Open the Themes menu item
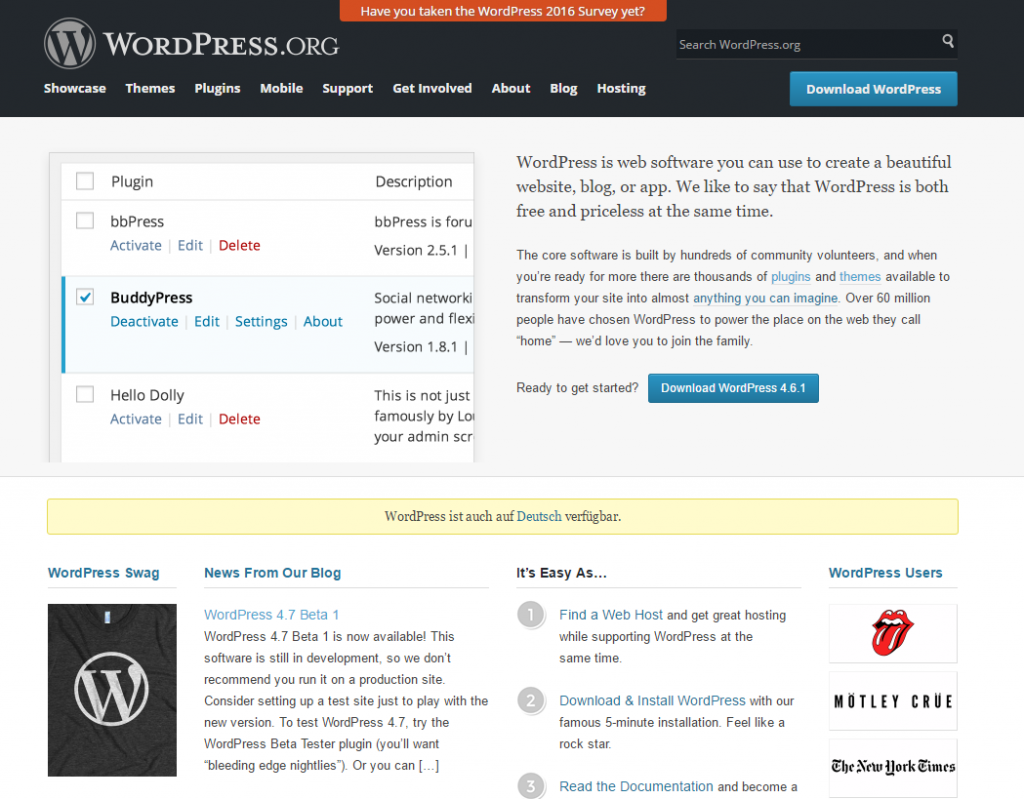 click(x=150, y=88)
